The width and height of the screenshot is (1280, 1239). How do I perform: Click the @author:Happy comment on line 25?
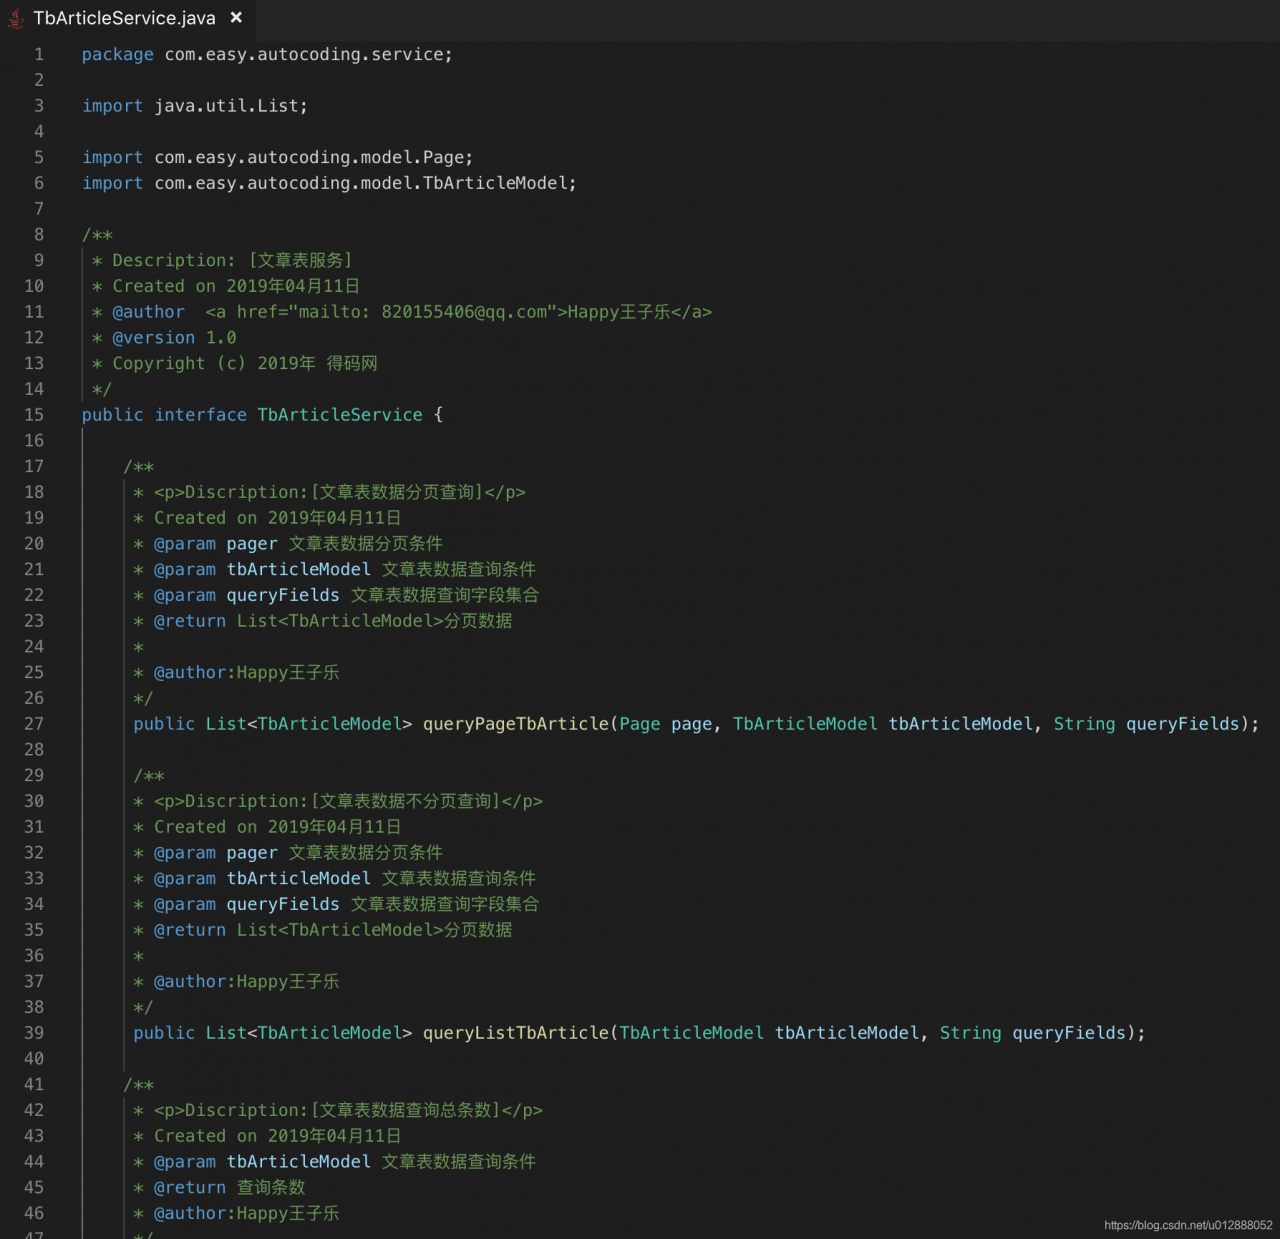236,673
